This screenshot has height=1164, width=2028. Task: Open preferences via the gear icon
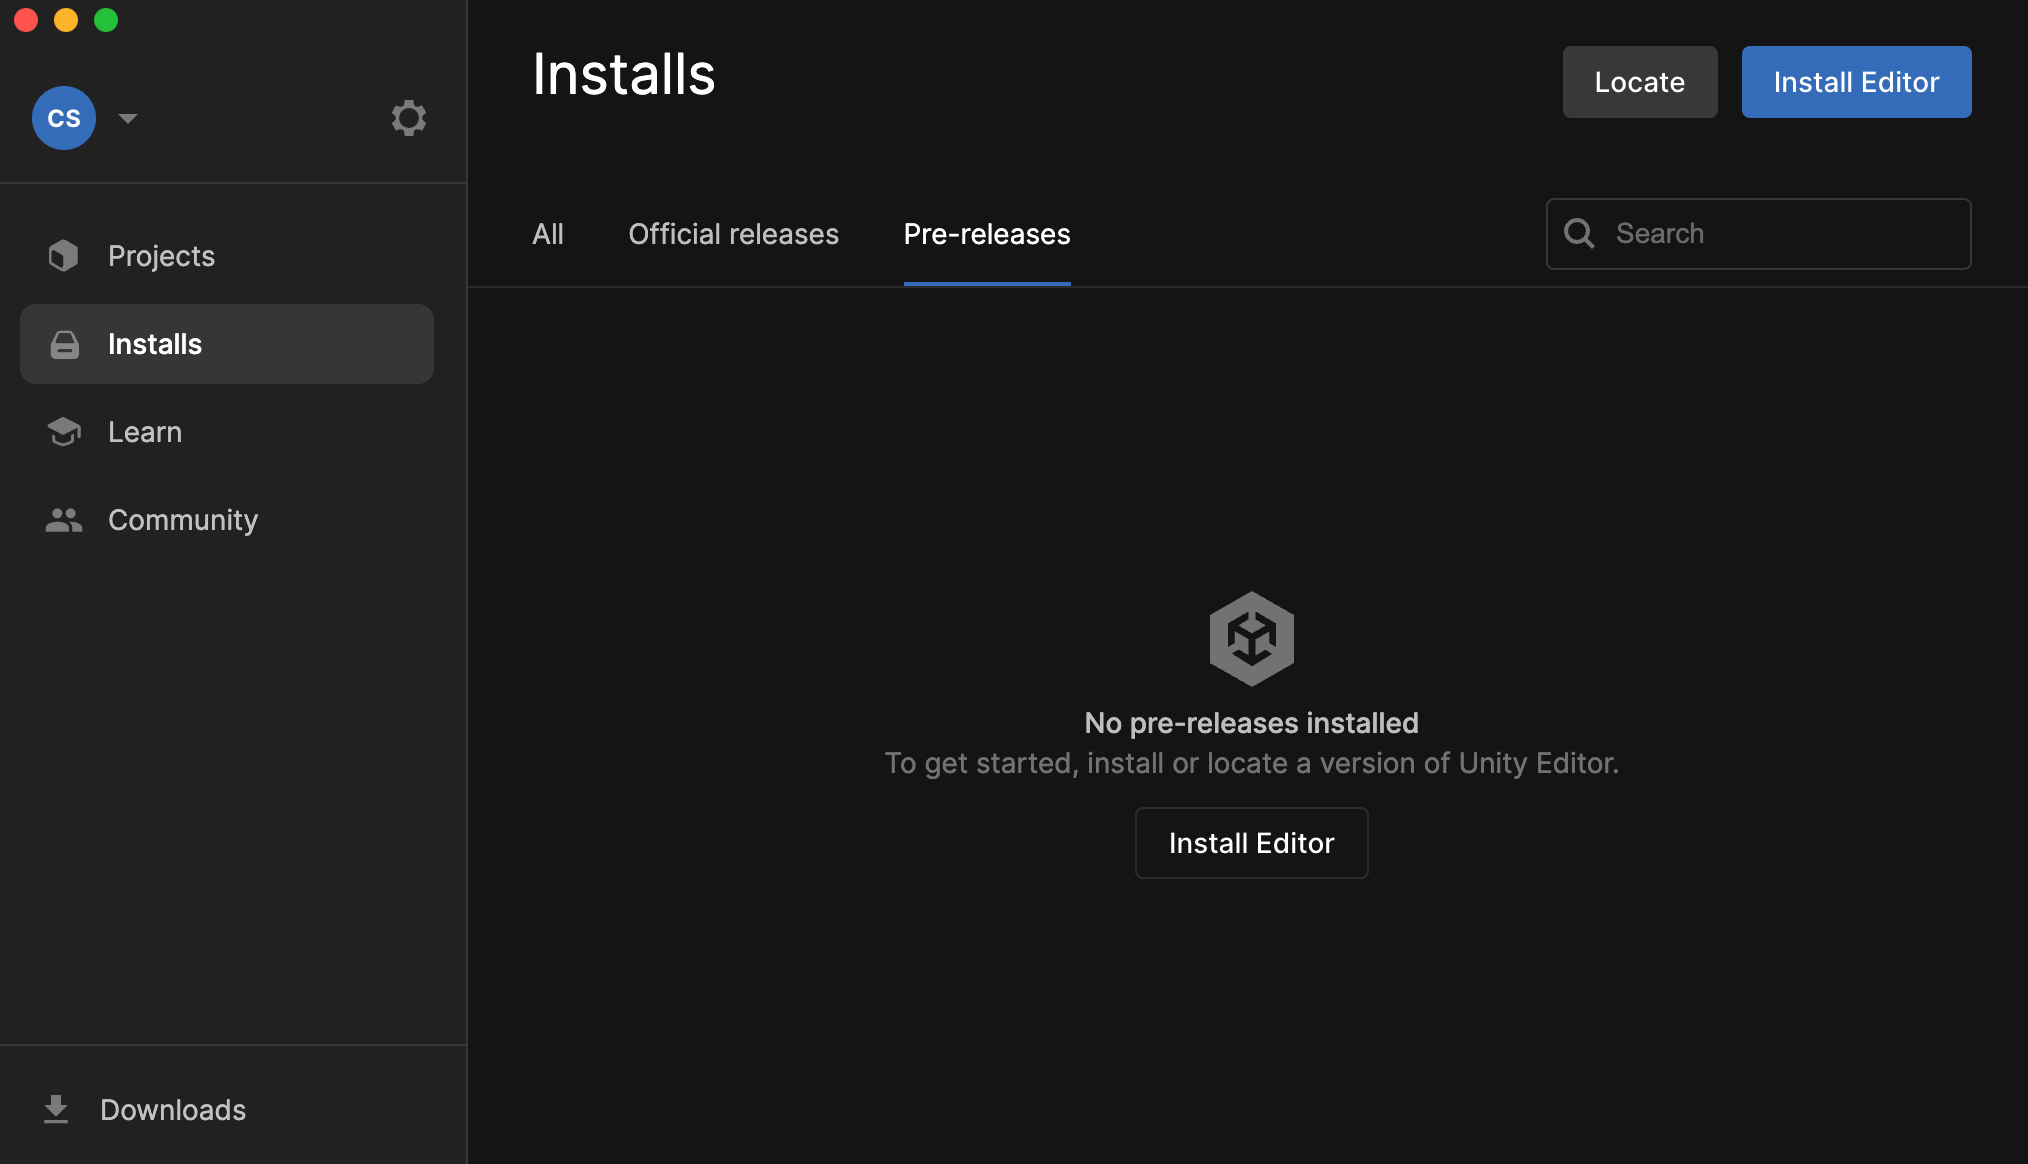pos(409,118)
